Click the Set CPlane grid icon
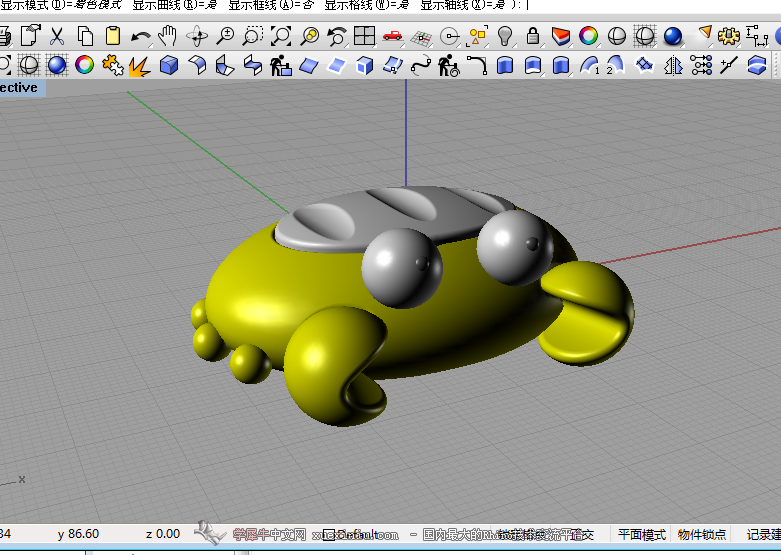 (421, 37)
